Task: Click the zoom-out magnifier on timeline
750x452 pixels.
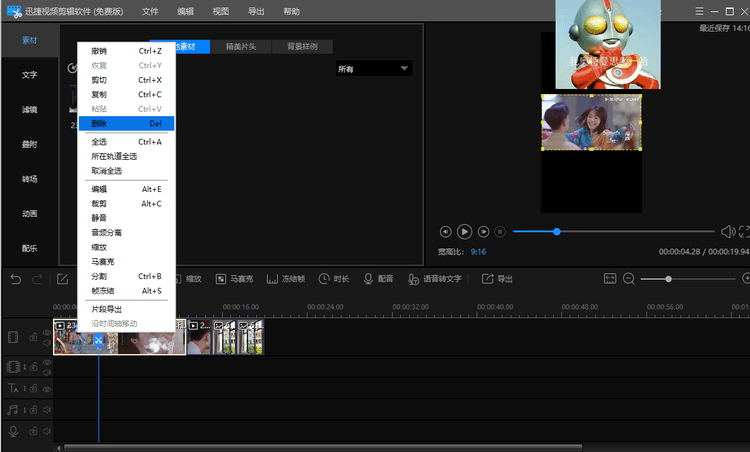Action: [629, 279]
